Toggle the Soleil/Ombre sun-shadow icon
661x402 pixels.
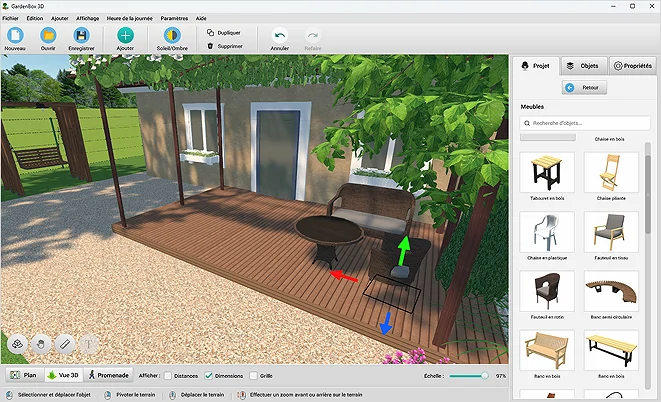(x=172, y=35)
